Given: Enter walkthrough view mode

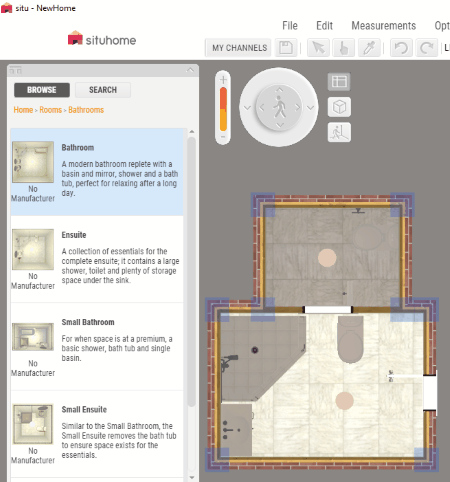Looking at the screenshot, I should coord(339,132).
